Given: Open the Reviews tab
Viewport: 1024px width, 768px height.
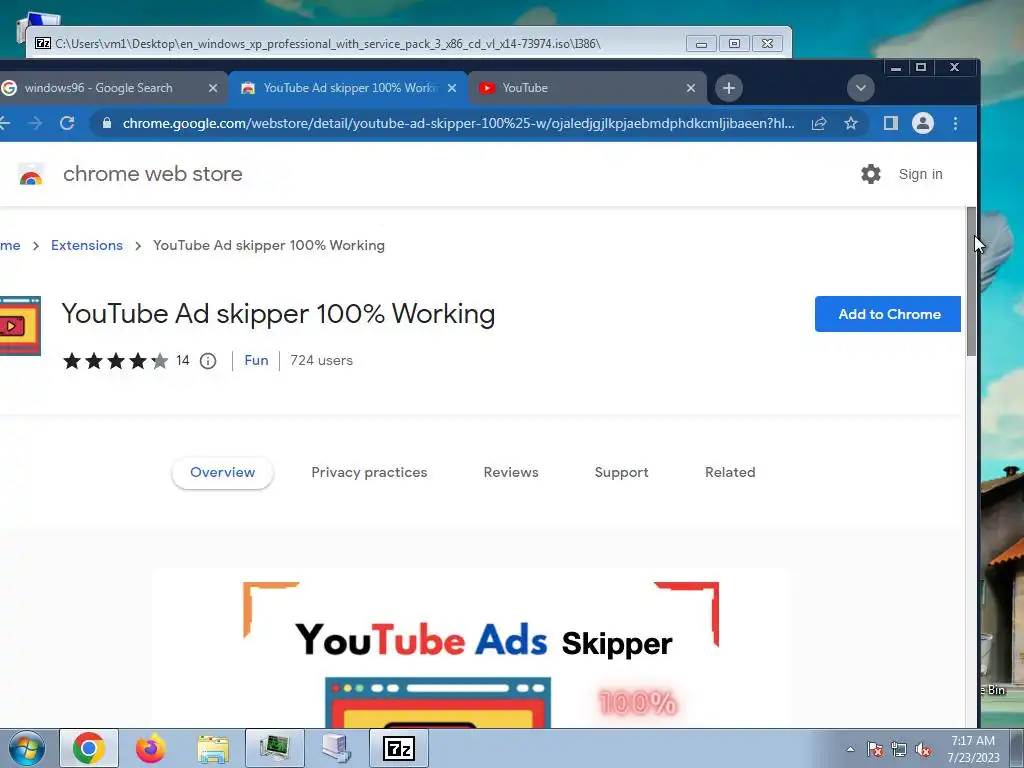Looking at the screenshot, I should 511,472.
